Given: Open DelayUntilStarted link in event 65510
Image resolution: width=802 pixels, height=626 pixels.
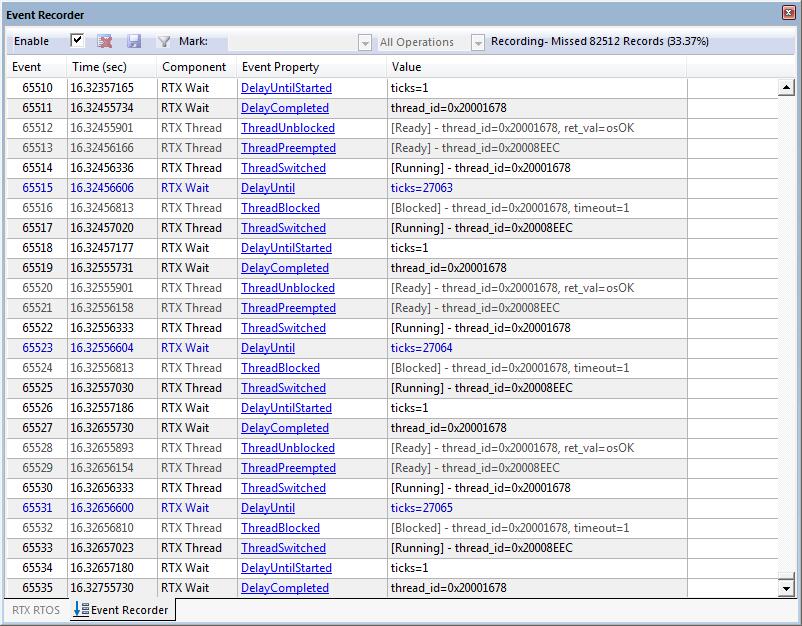Looking at the screenshot, I should [x=286, y=88].
